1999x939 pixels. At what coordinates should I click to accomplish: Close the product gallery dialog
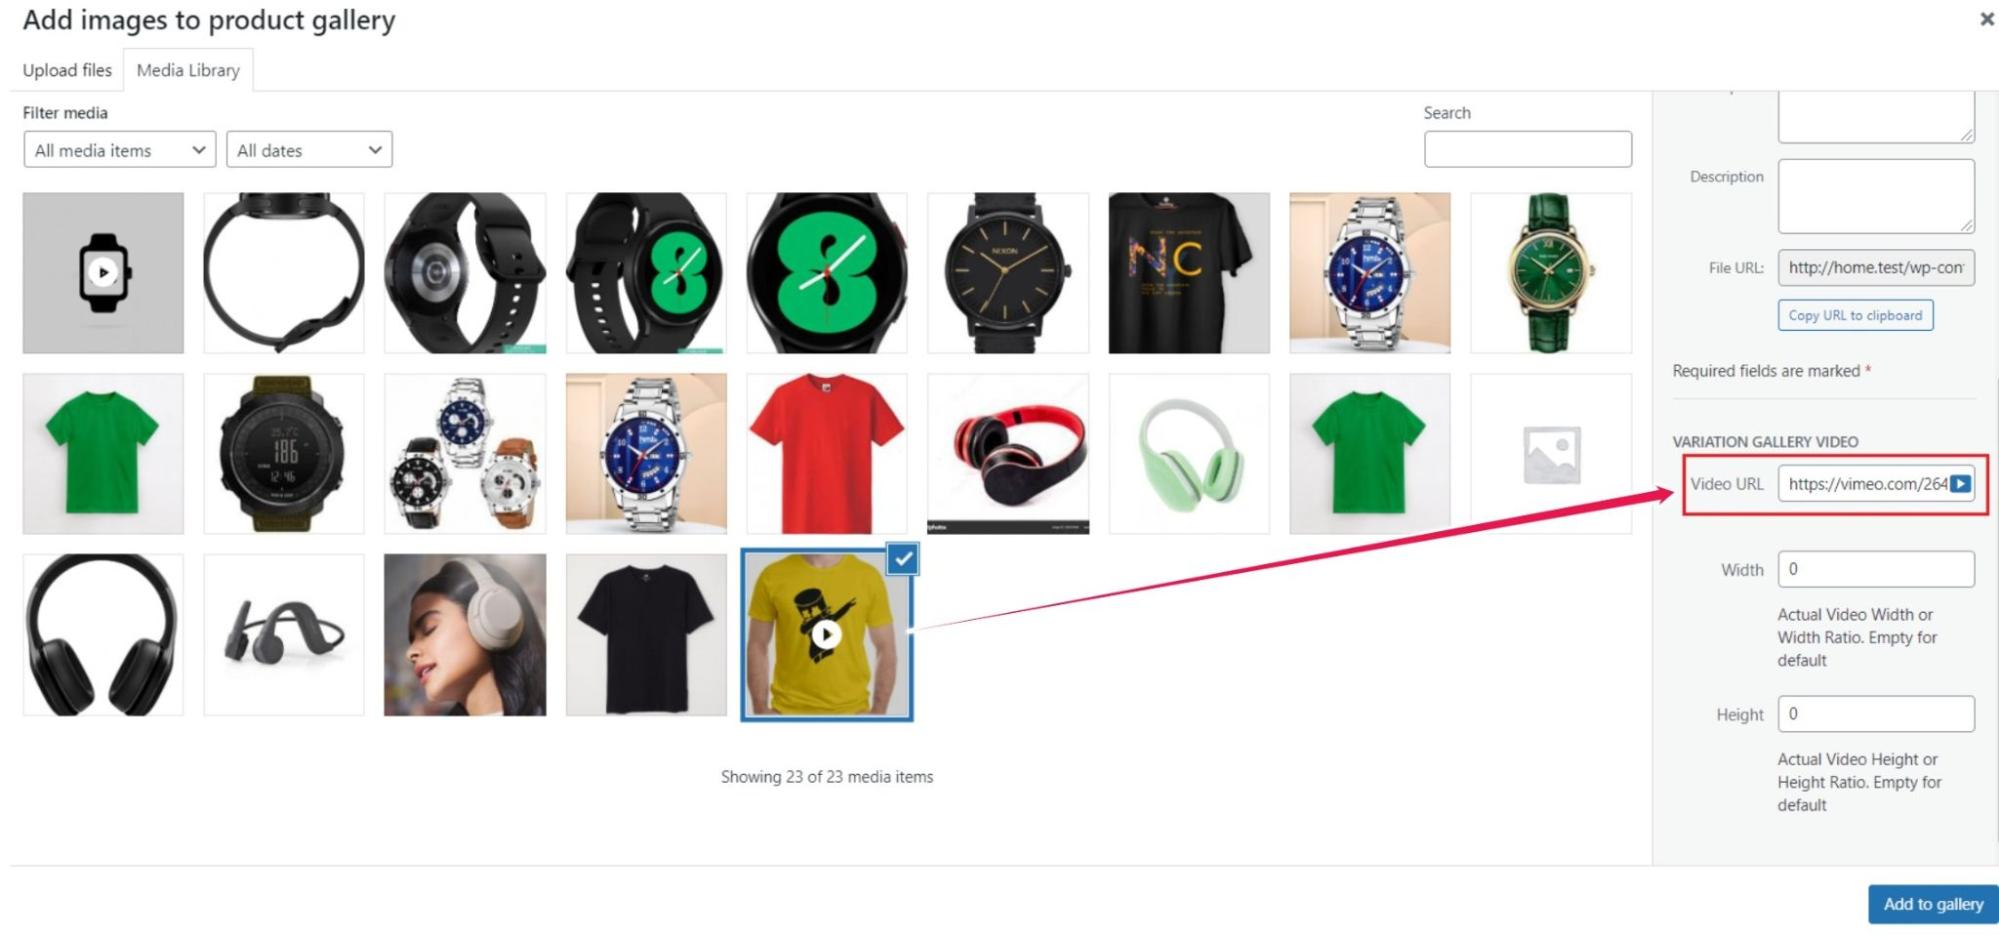tap(1986, 19)
